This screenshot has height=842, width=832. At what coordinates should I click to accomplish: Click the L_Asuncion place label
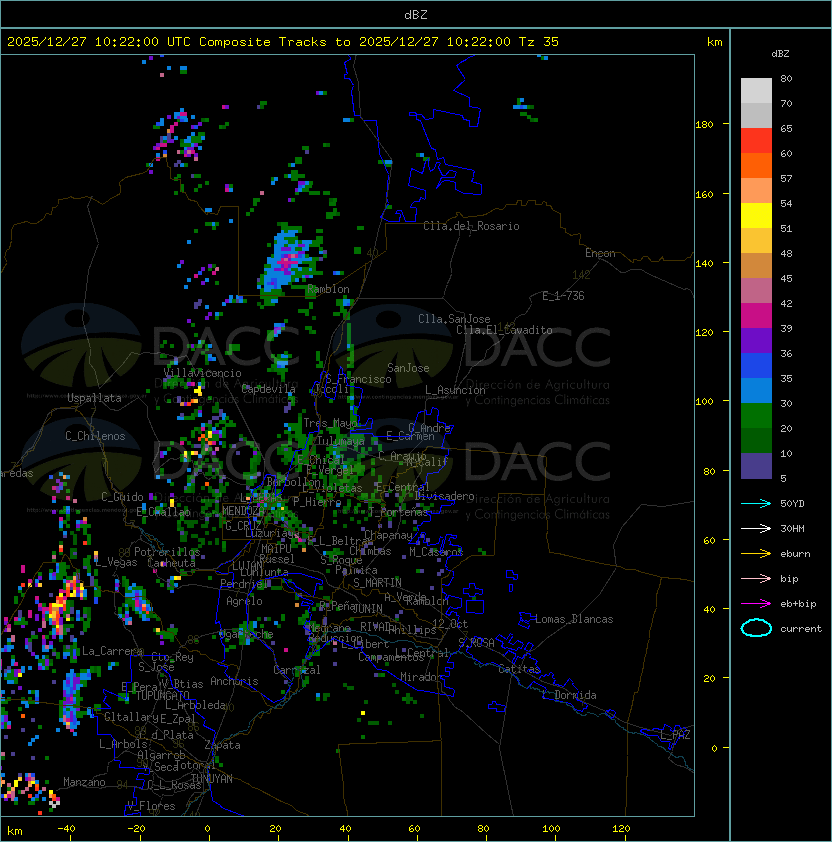[x=455, y=390]
